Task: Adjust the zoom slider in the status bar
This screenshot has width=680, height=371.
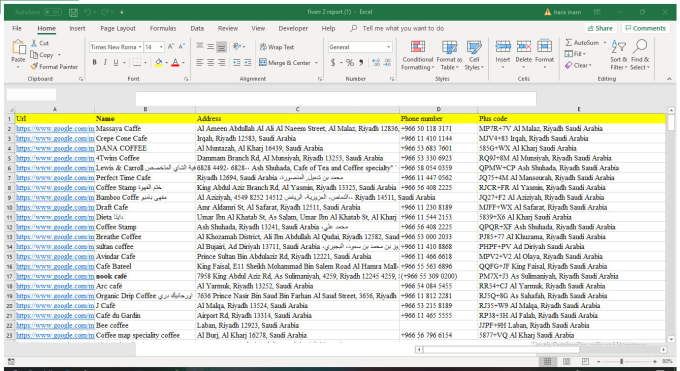Action: (621, 361)
